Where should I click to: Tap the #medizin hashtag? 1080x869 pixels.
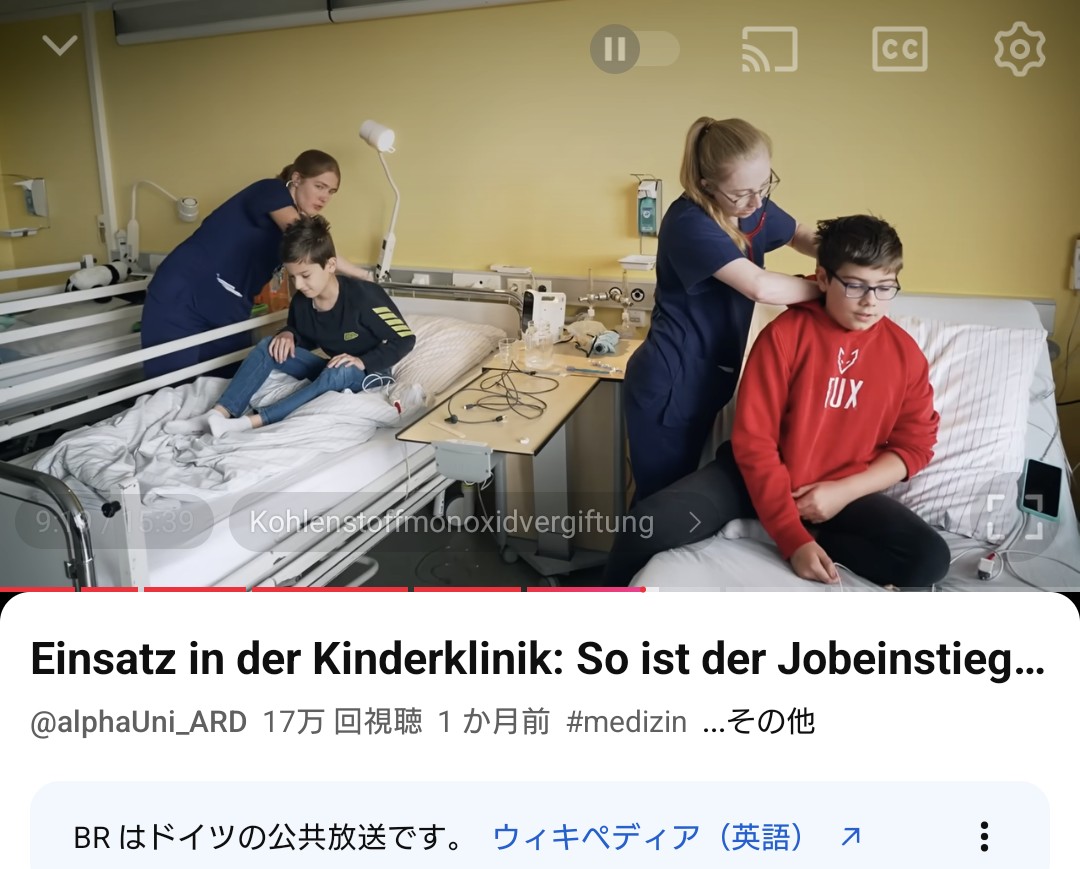pos(626,722)
